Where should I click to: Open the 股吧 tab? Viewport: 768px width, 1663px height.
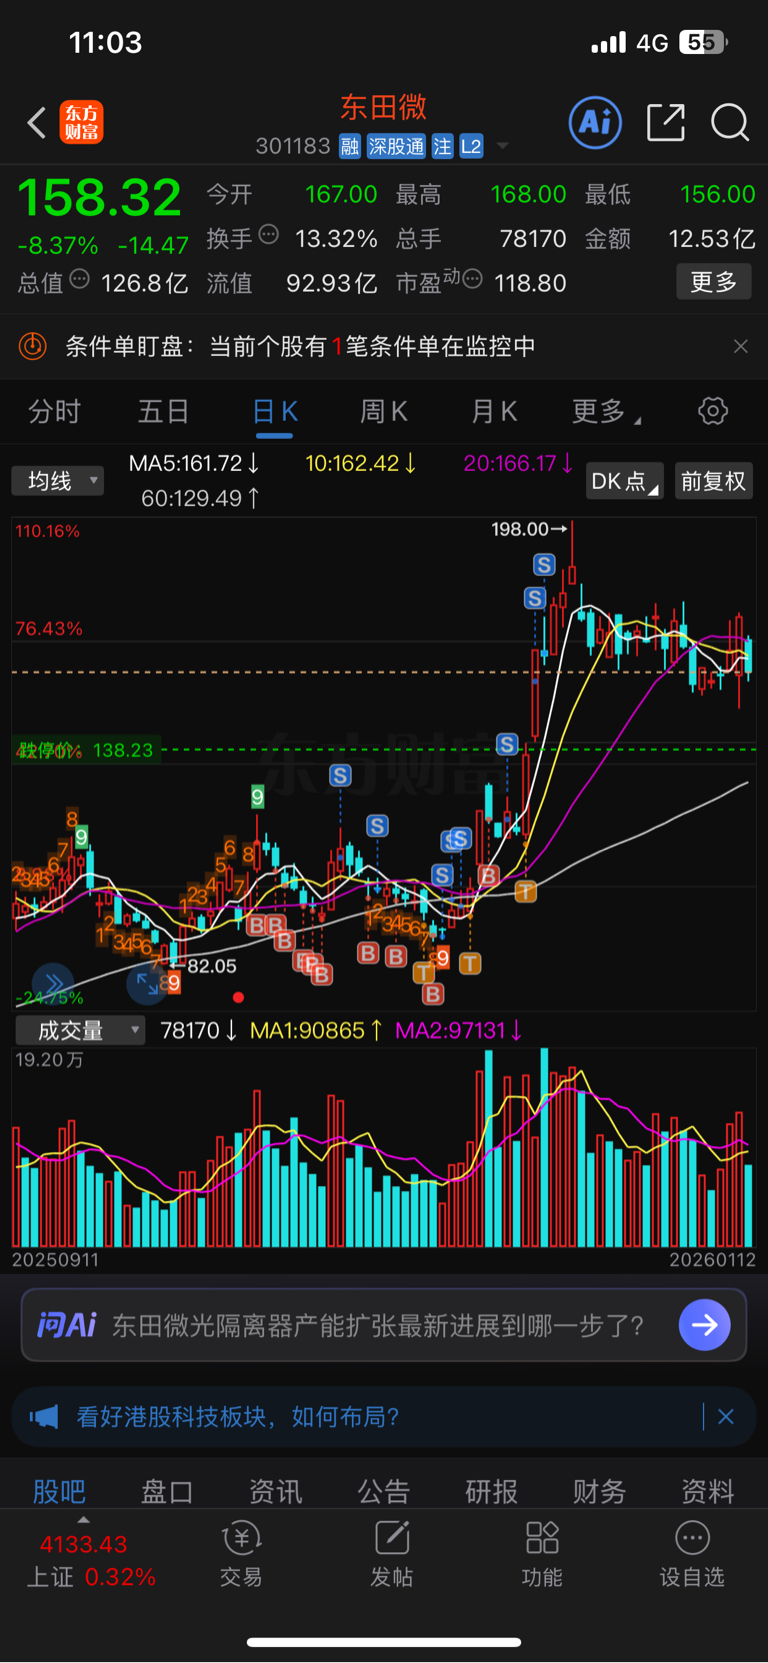pyautogui.click(x=60, y=1491)
